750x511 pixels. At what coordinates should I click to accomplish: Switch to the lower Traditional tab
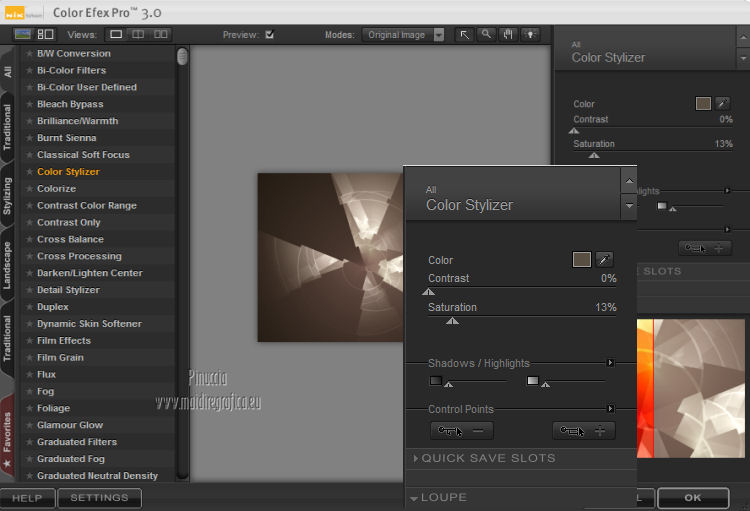pos(7,339)
